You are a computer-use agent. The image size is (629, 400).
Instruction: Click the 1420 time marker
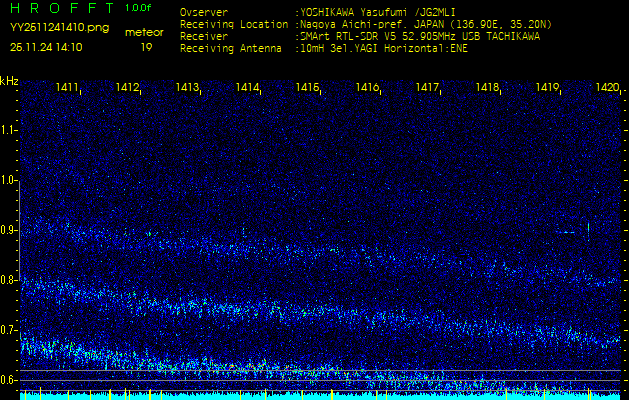pyautogui.click(x=607, y=88)
